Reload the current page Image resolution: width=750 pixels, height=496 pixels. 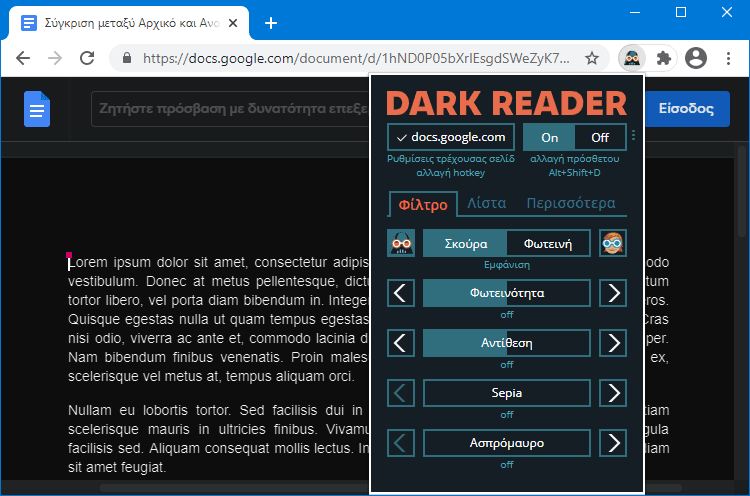pyautogui.click(x=87, y=58)
